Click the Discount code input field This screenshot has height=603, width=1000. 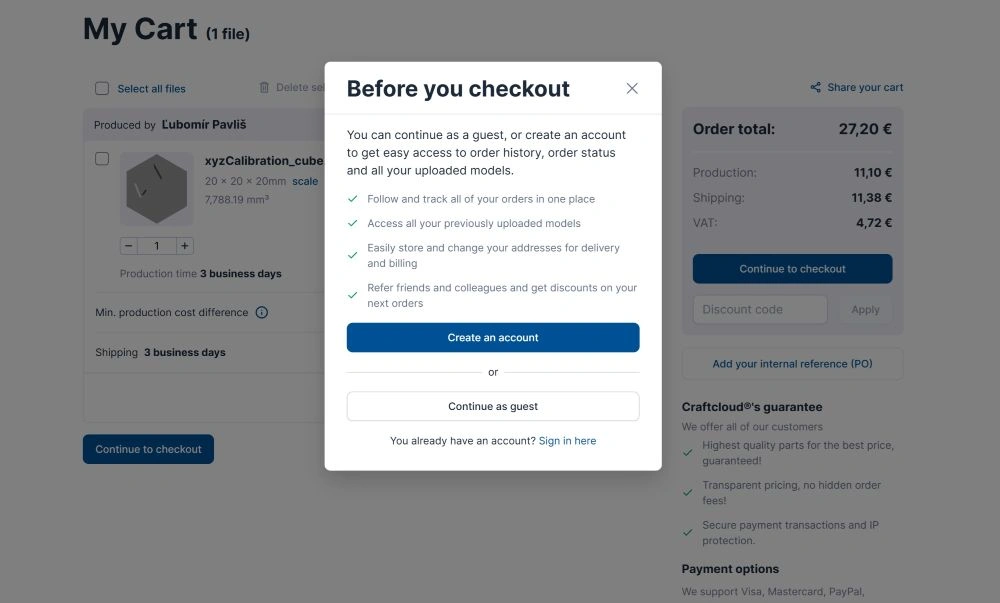(760, 310)
